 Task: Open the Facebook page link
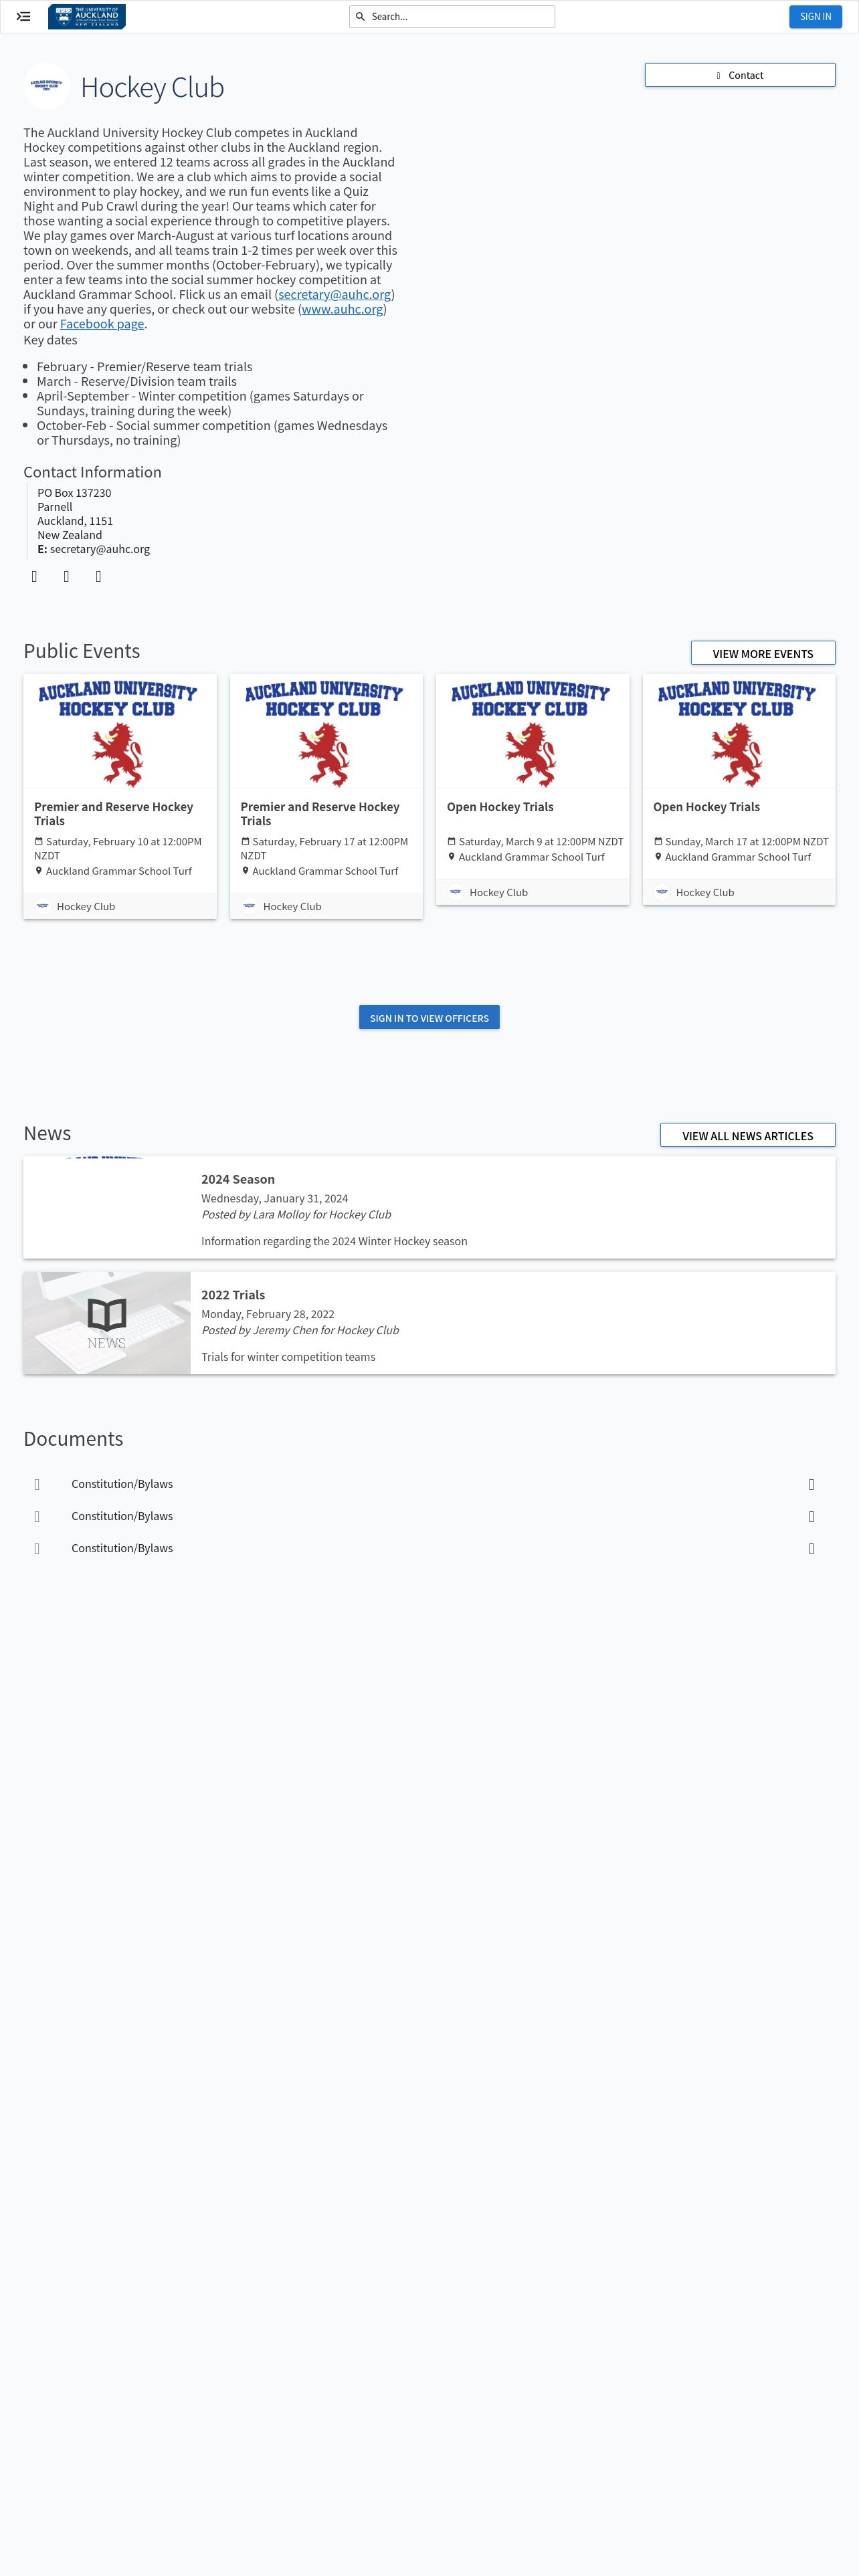pyautogui.click(x=102, y=324)
